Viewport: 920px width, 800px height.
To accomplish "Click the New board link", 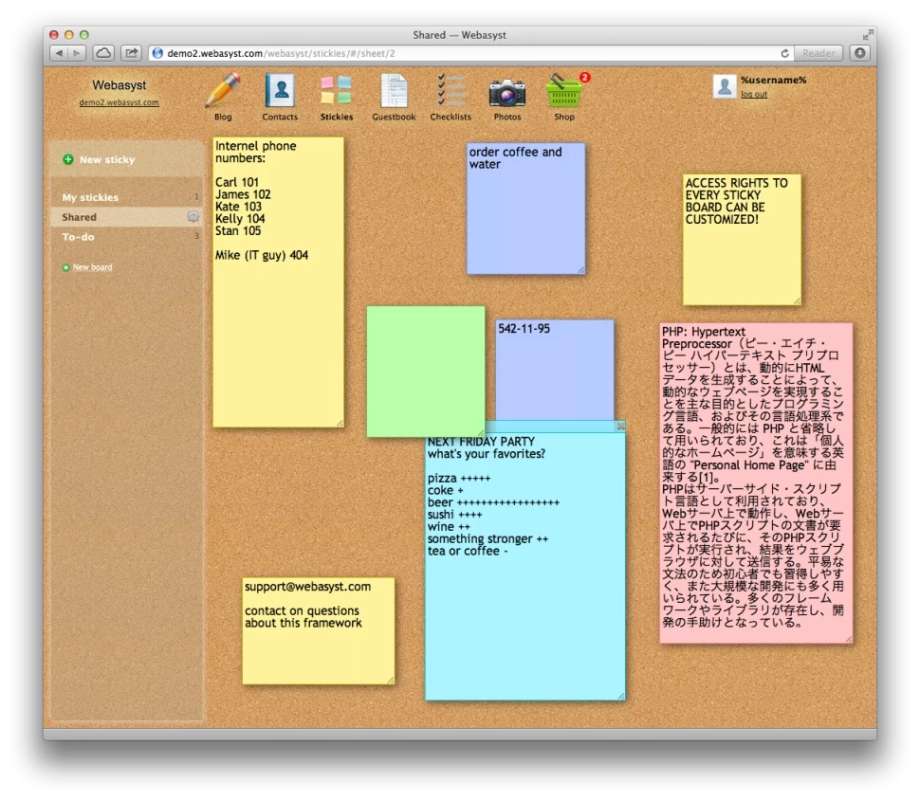I will [92, 268].
